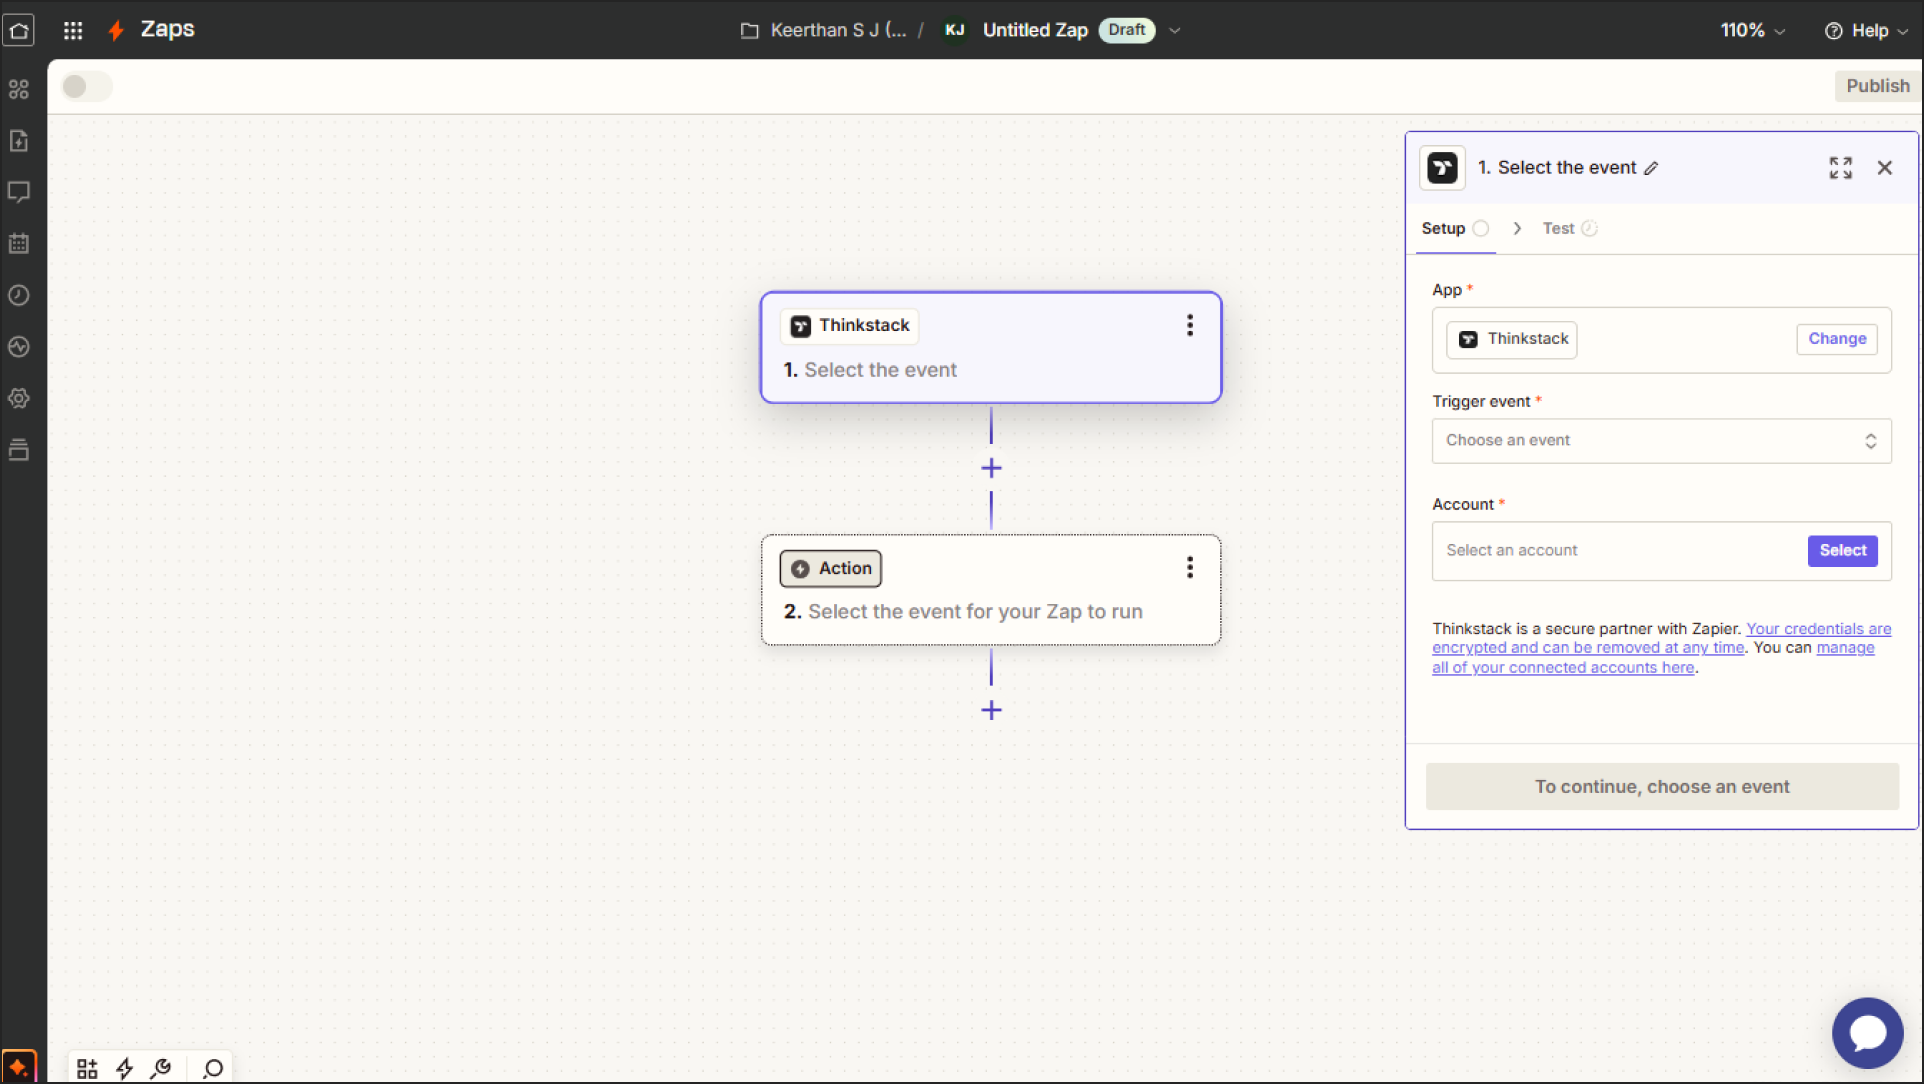Close the Select the event panel
1924x1084 pixels.
1884,168
